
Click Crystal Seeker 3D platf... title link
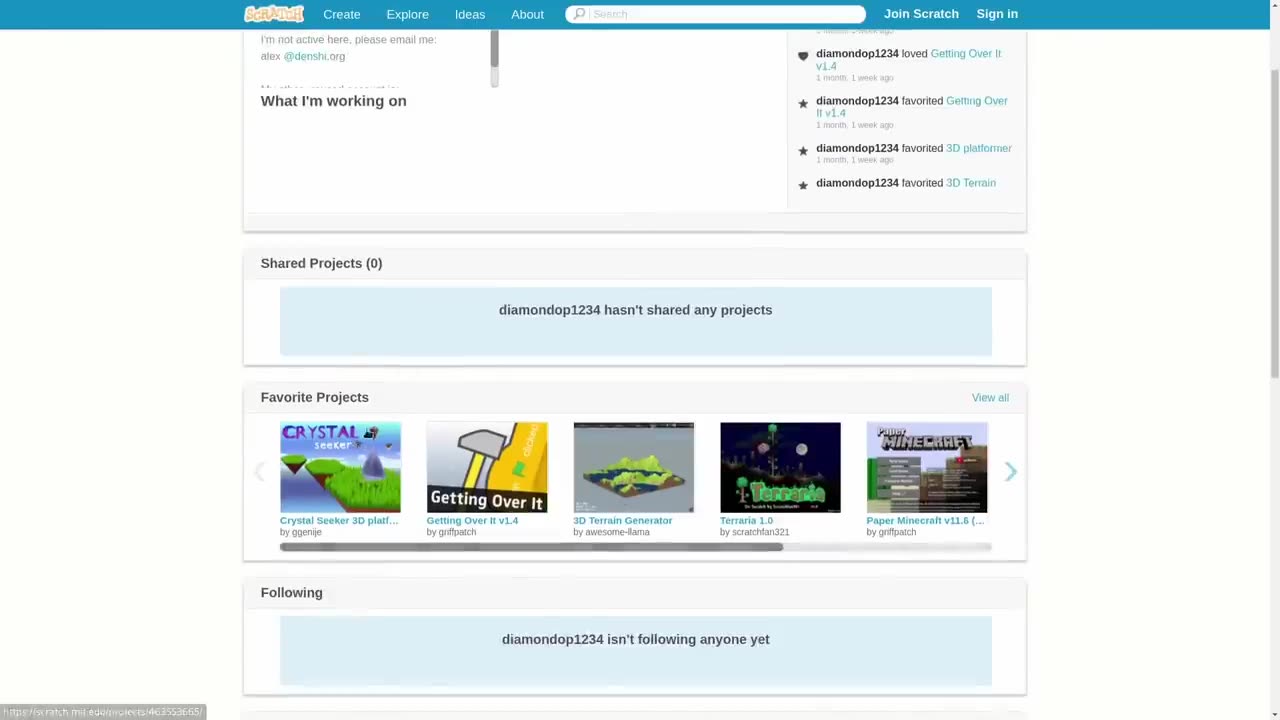click(339, 520)
